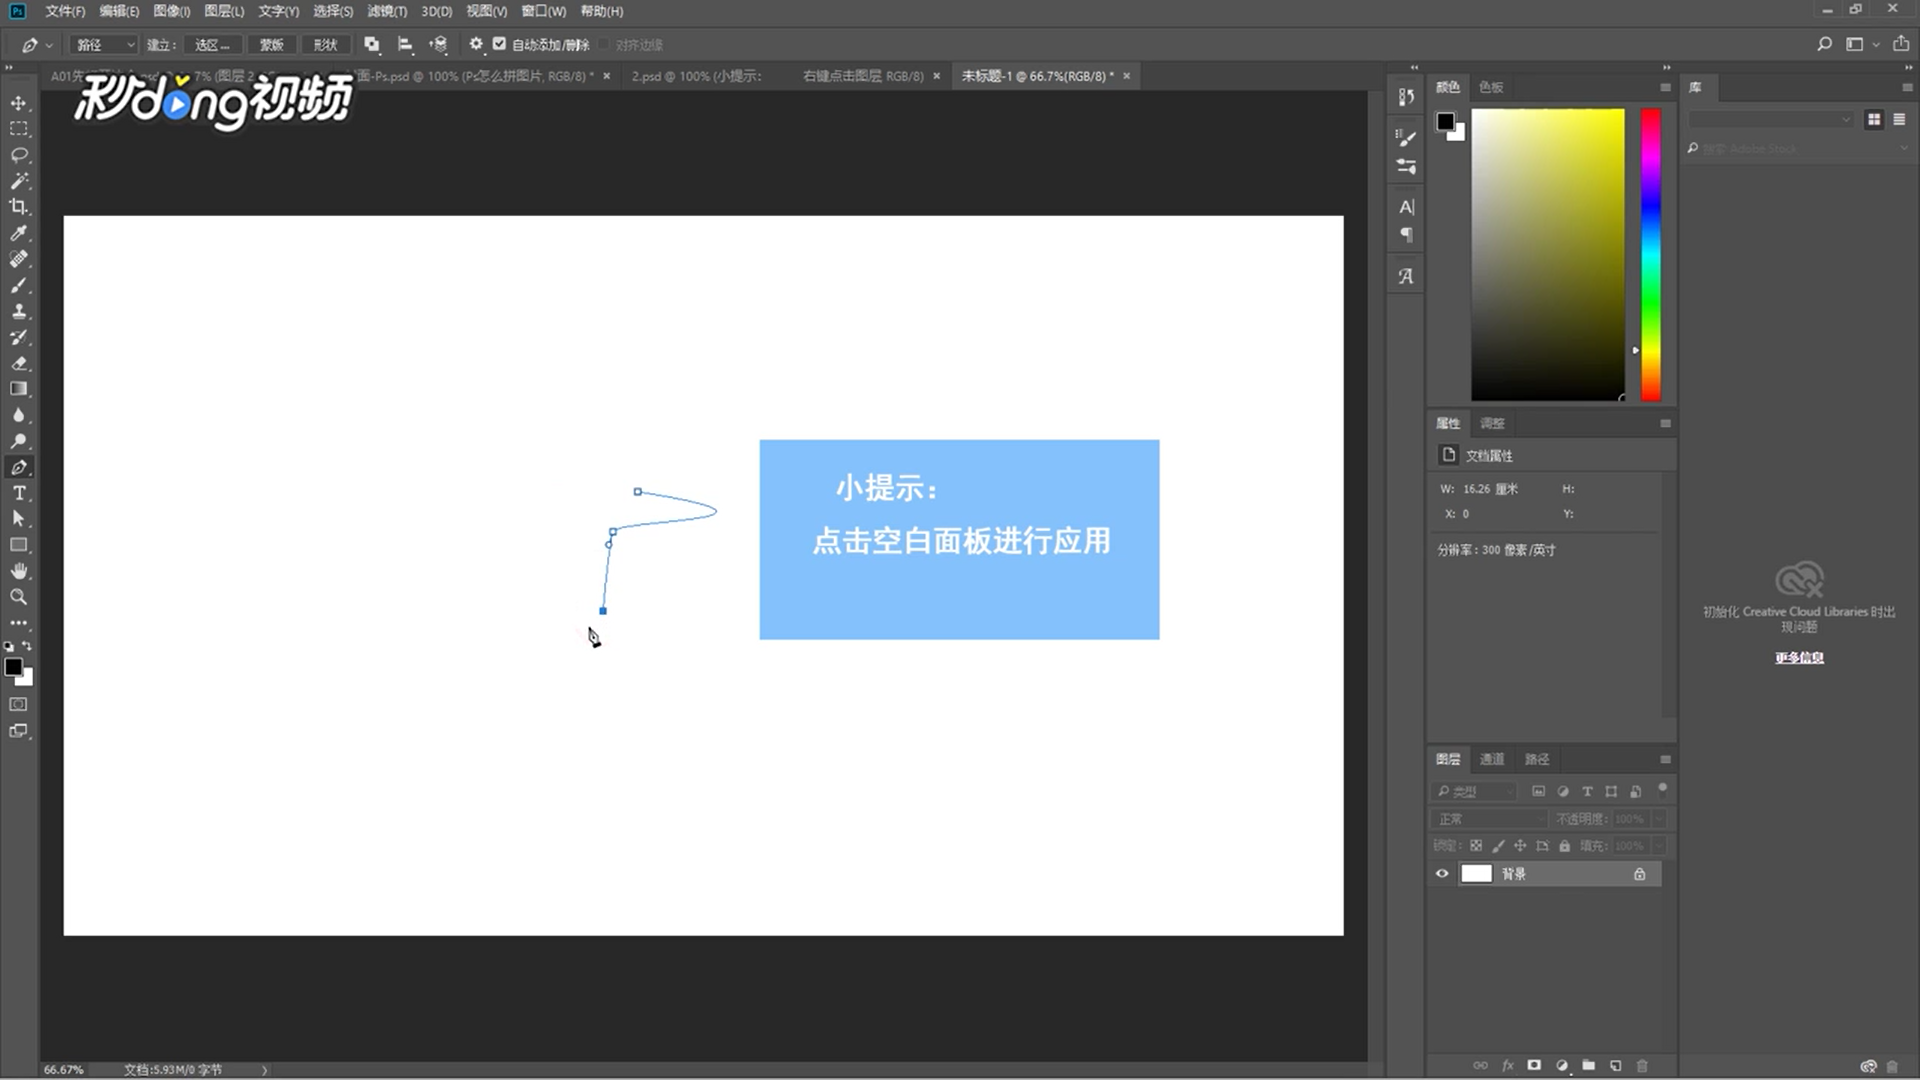Click the rainbow hue slider strip
The height and width of the screenshot is (1080, 1920).
click(x=1650, y=255)
